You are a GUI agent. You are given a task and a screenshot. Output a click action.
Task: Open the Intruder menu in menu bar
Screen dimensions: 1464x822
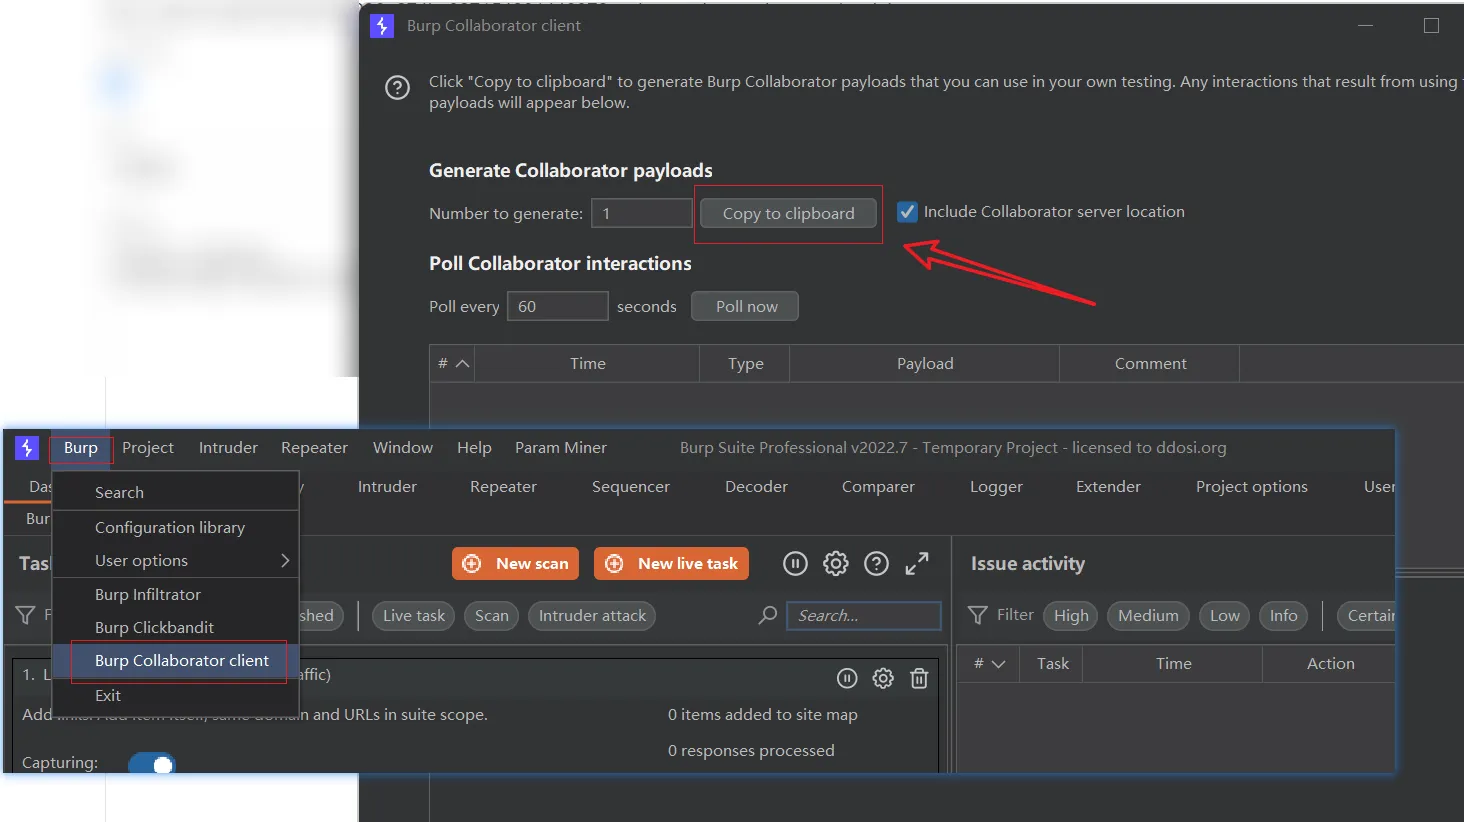click(x=228, y=448)
